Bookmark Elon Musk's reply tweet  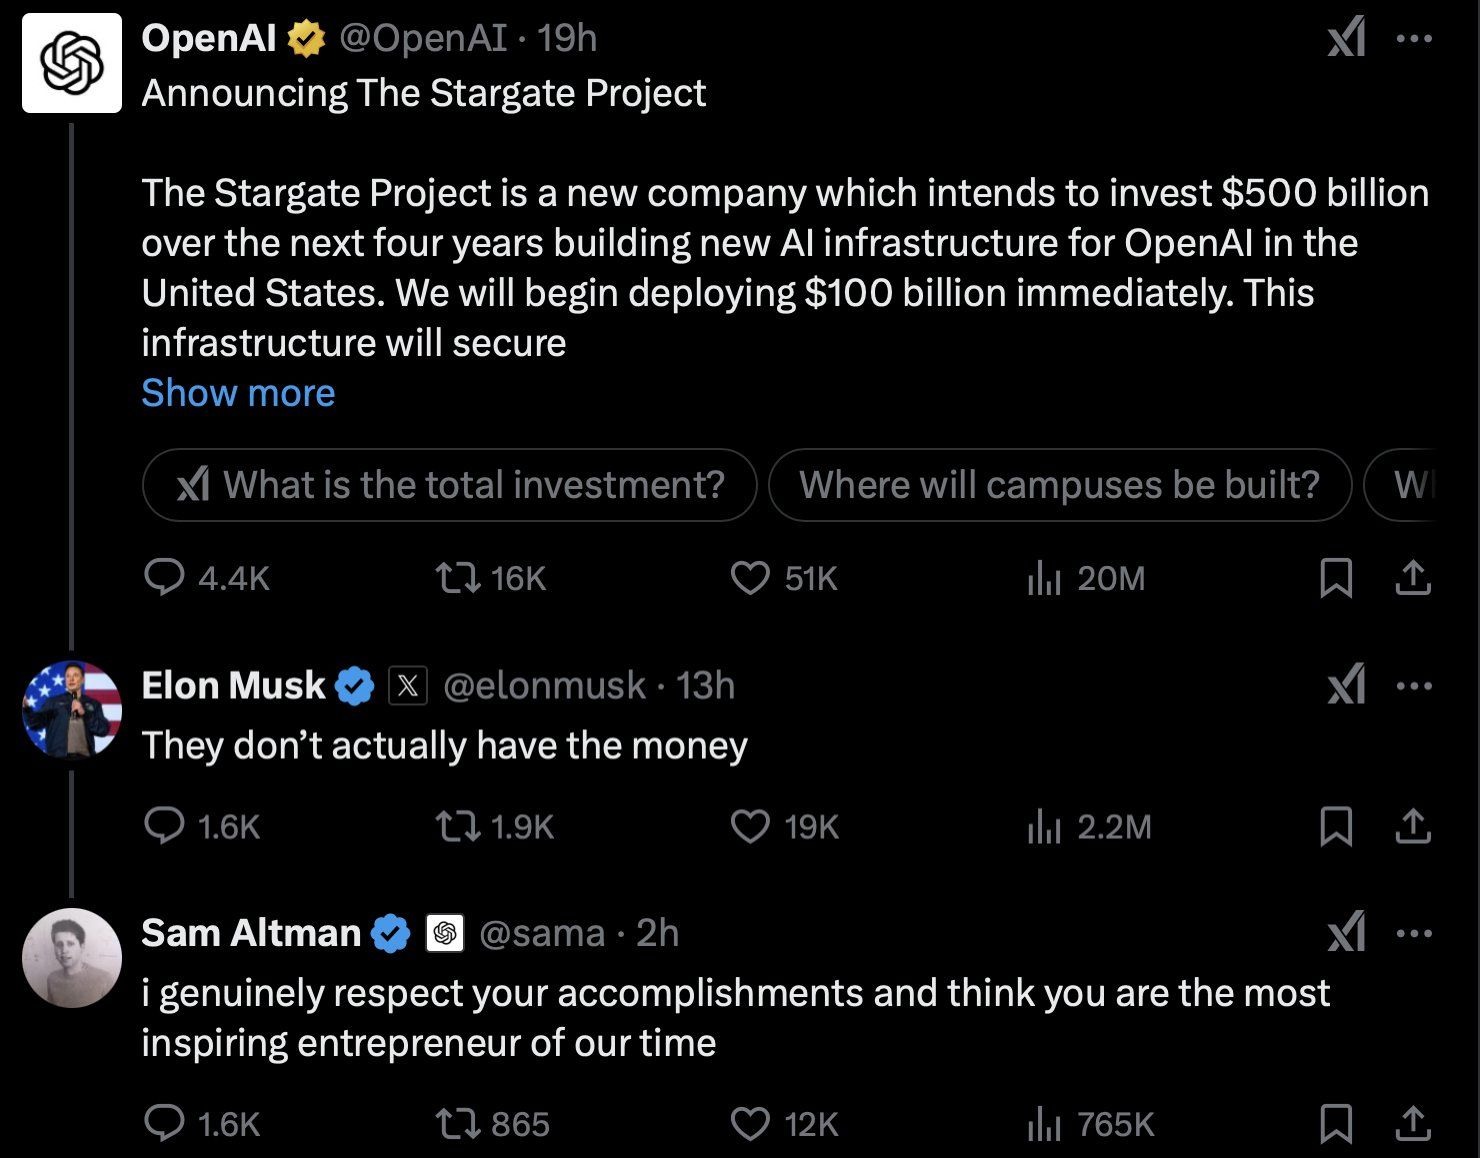pyautogui.click(x=1336, y=827)
